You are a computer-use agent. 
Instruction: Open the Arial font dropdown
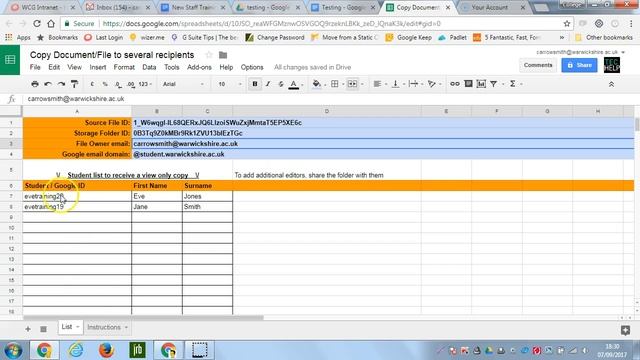[x=183, y=84]
